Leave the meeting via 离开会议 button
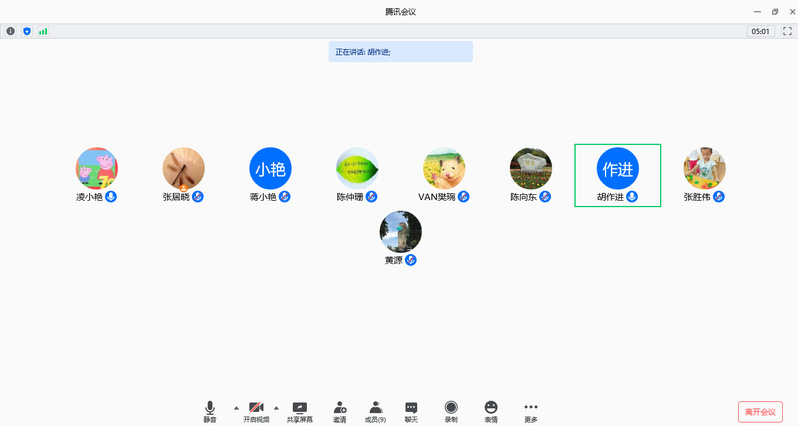 coord(760,411)
